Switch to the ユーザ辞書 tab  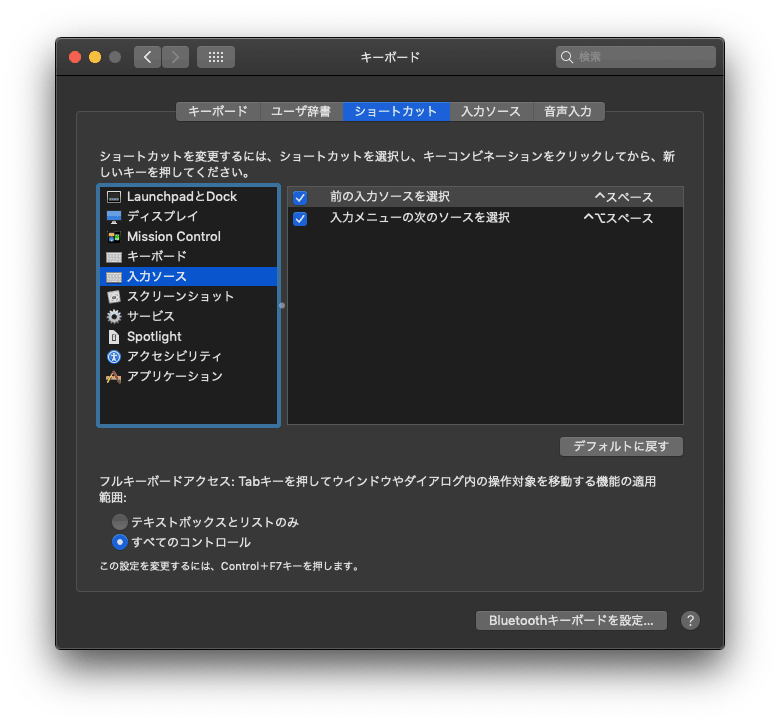click(301, 111)
